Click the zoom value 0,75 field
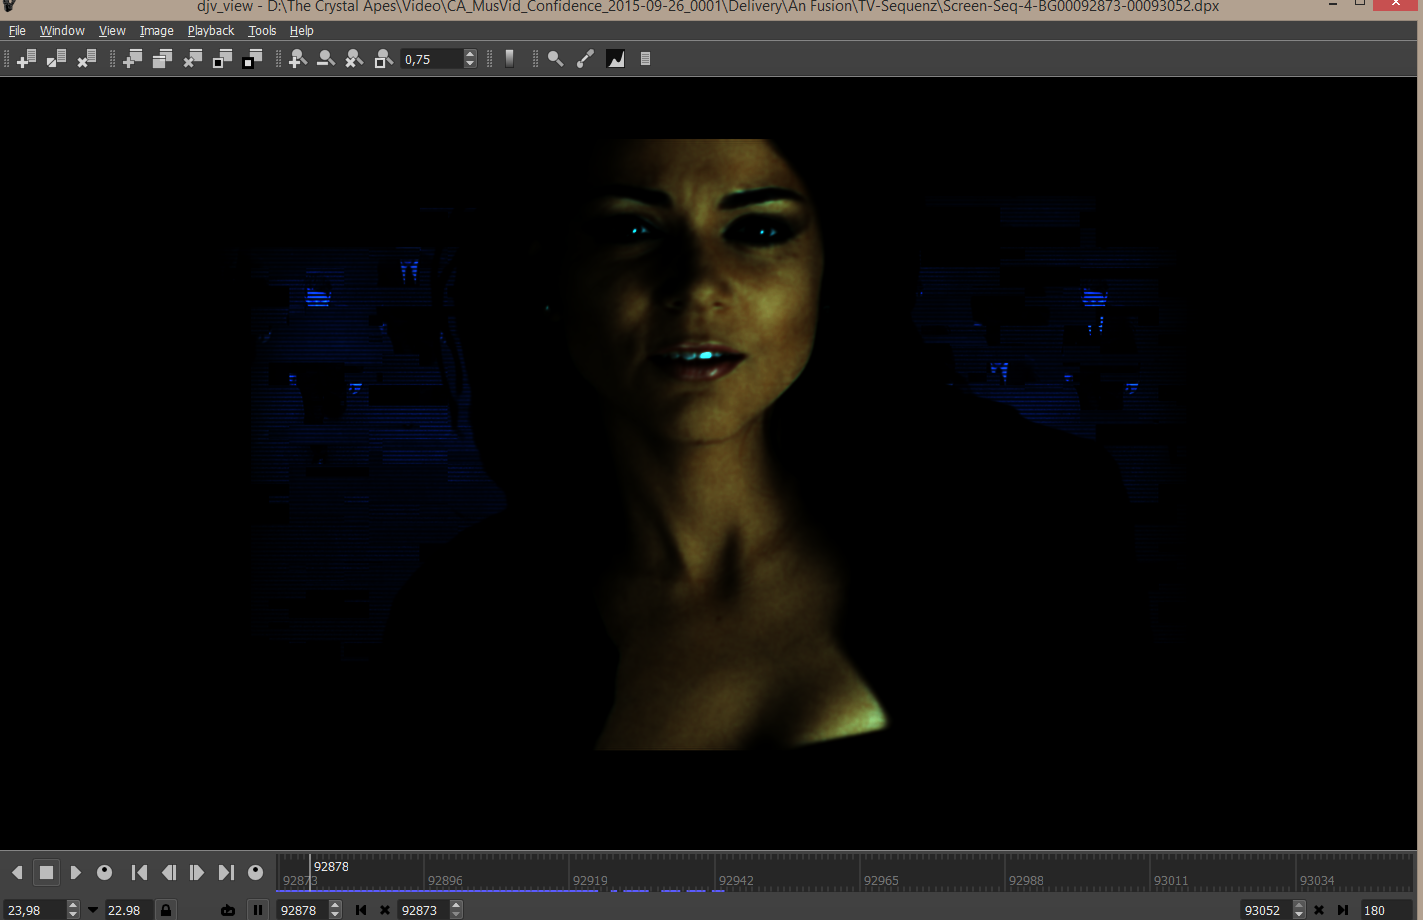The image size is (1423, 920). 432,59
